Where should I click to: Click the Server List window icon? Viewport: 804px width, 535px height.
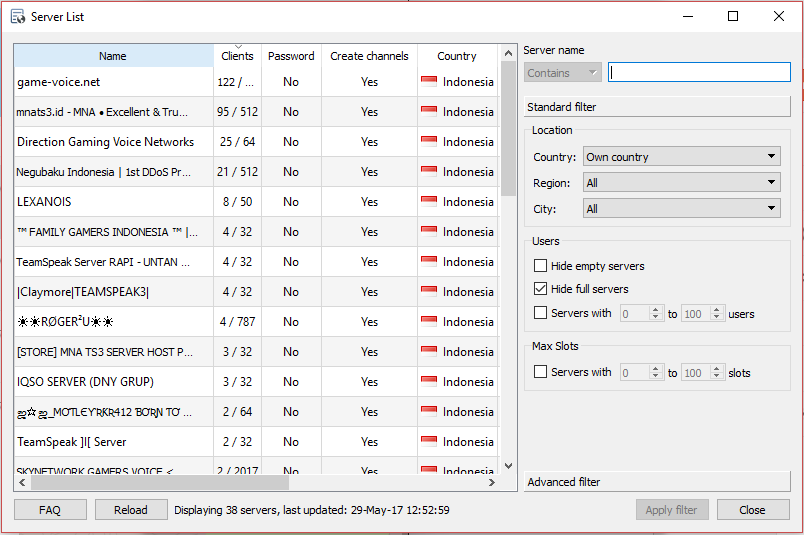(18, 16)
